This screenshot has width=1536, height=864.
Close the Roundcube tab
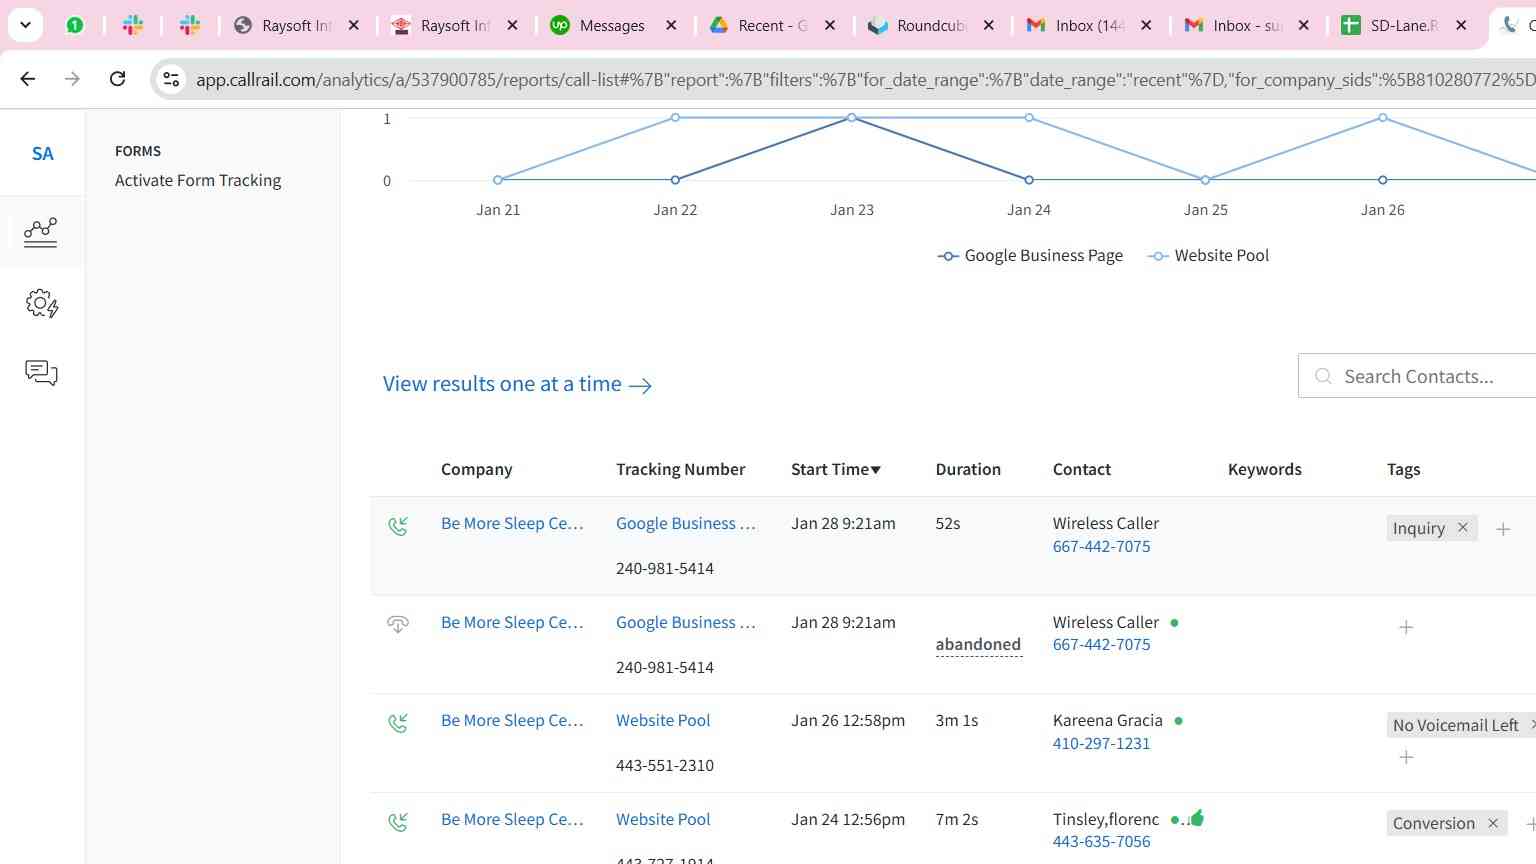pyautogui.click(x=989, y=25)
